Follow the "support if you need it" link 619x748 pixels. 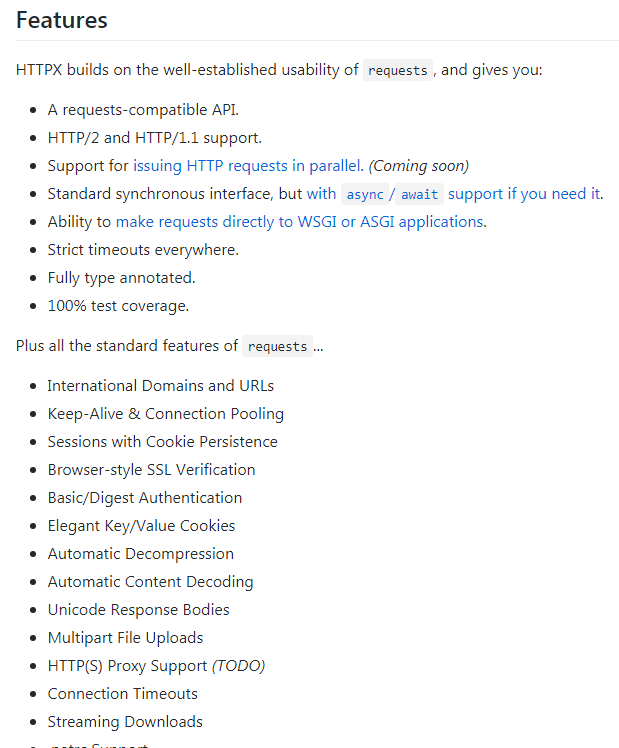[x=525, y=194]
